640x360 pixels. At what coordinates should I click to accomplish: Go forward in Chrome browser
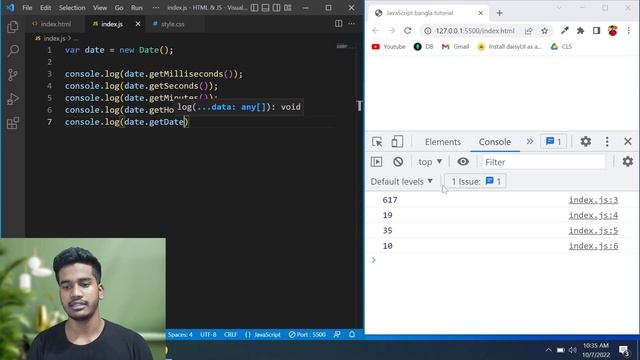pos(391,31)
